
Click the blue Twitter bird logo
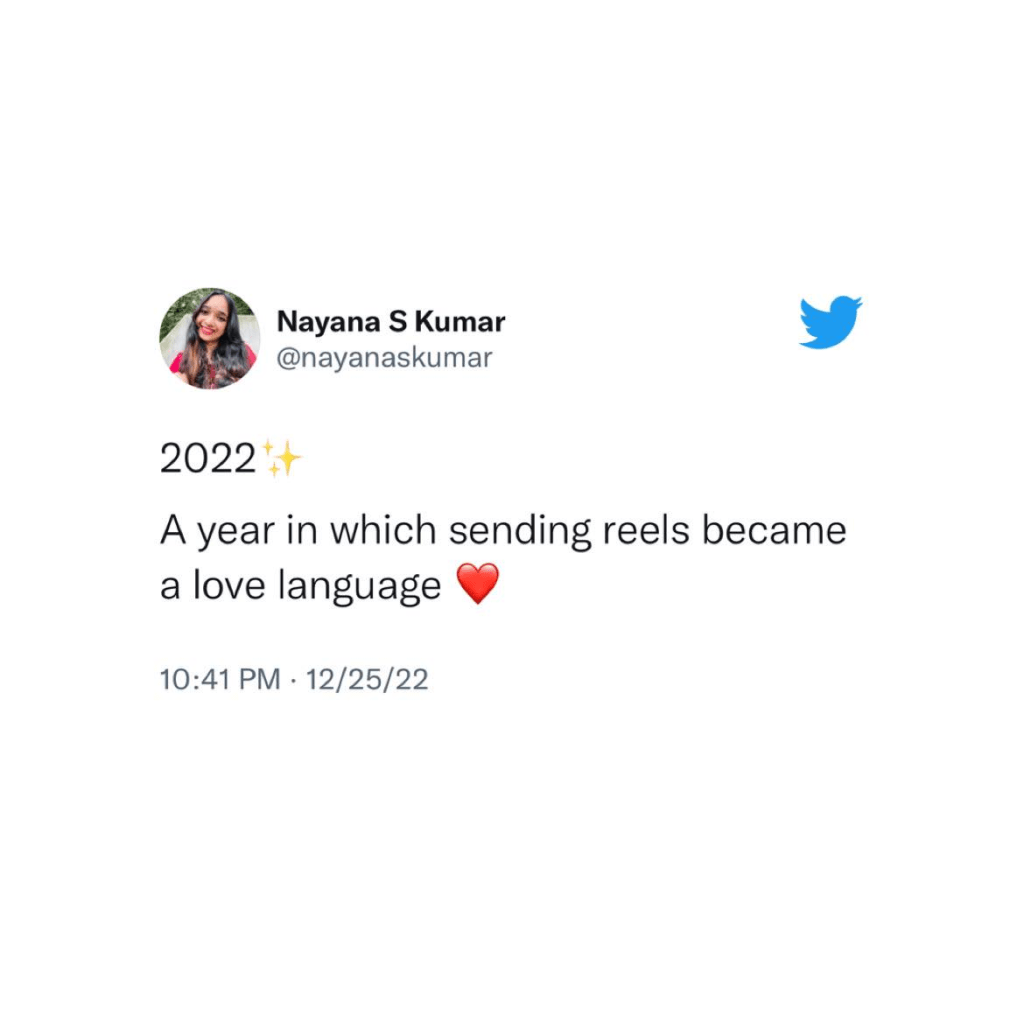click(830, 322)
